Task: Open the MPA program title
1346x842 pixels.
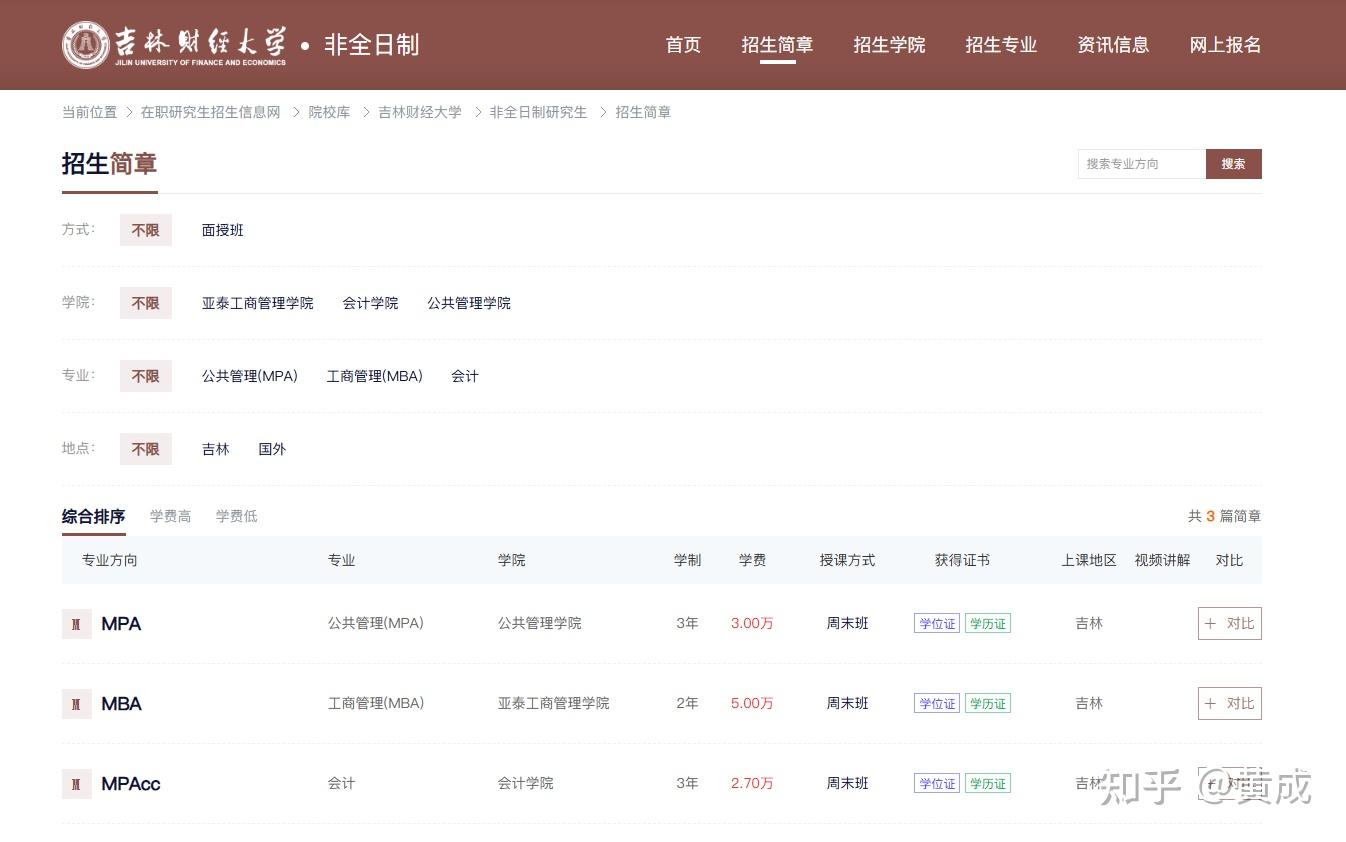Action: [x=121, y=624]
